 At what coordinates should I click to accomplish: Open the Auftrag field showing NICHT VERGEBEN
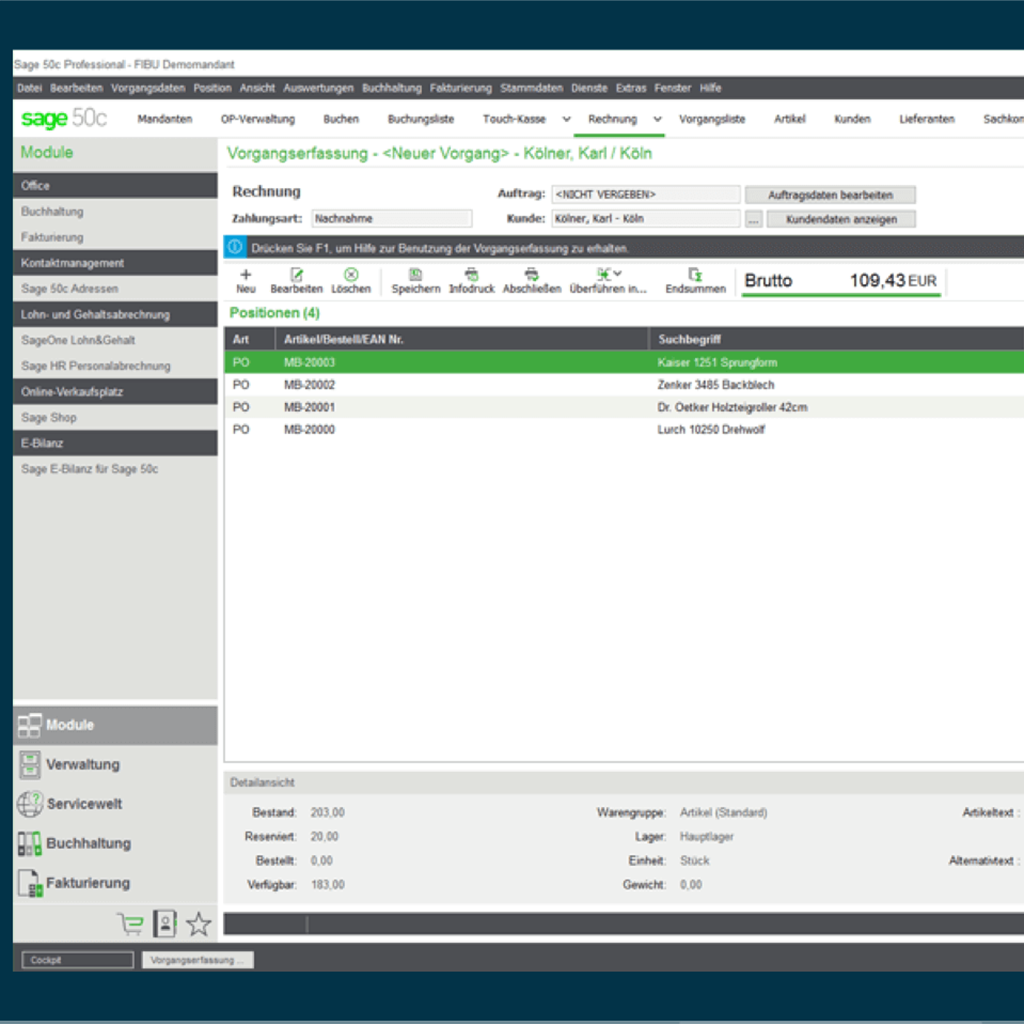[x=646, y=195]
